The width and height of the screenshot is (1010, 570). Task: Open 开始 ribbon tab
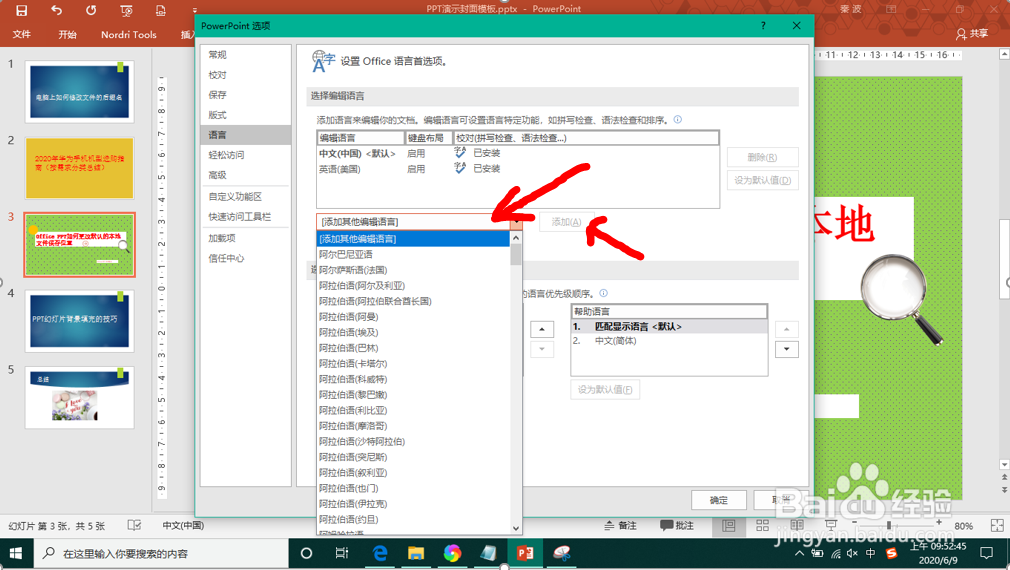[x=68, y=34]
